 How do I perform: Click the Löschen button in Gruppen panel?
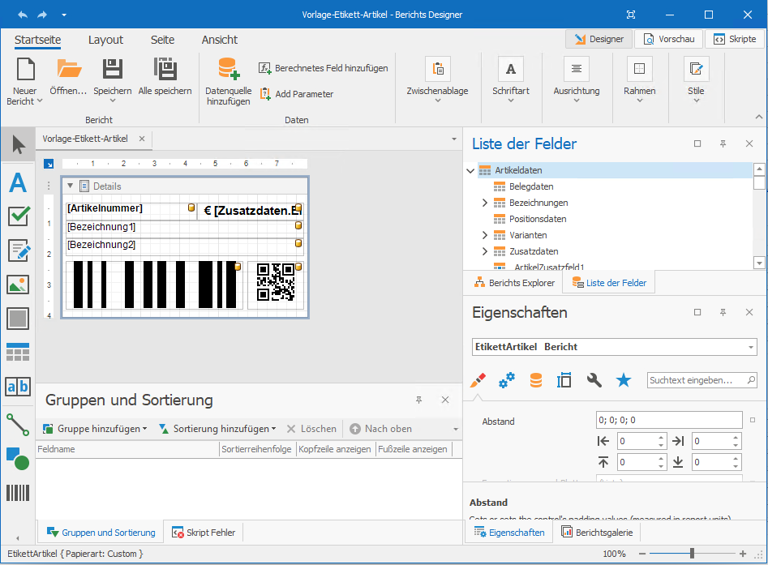click(x=312, y=428)
